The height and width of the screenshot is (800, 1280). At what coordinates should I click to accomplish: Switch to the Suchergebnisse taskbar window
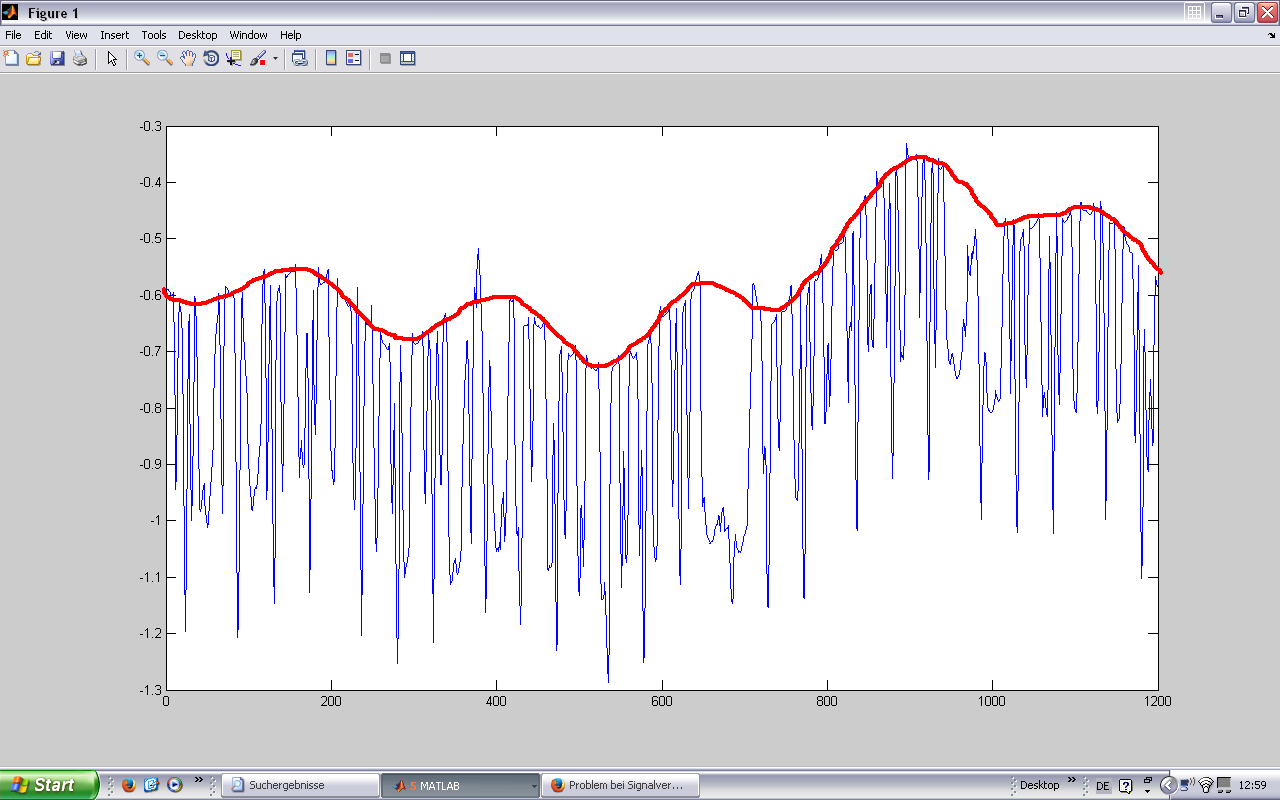click(x=298, y=785)
